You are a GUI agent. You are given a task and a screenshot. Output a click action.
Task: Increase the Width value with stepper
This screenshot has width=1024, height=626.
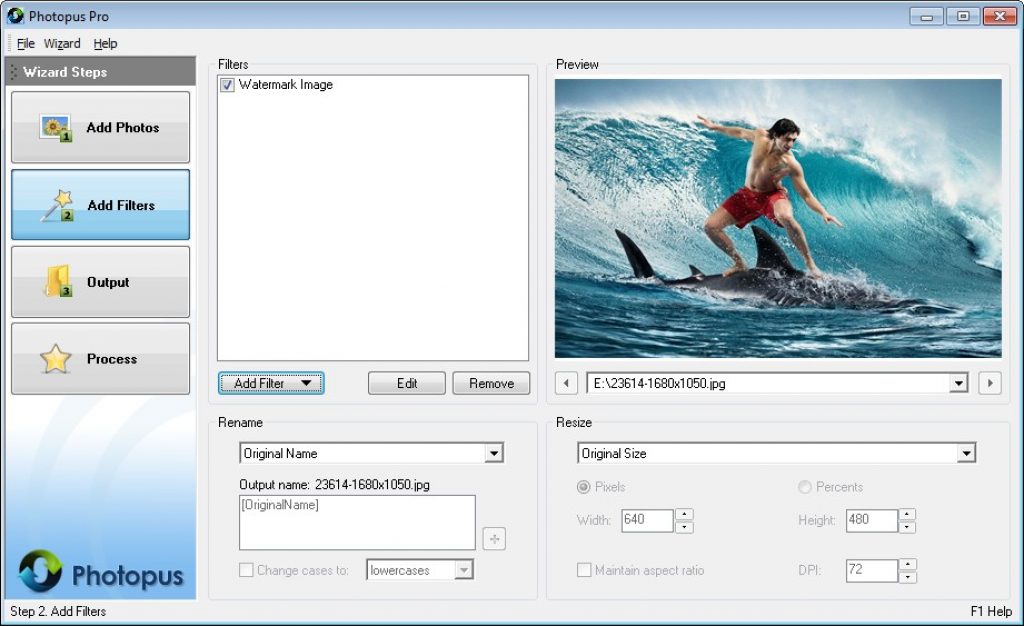pyautogui.click(x=684, y=515)
